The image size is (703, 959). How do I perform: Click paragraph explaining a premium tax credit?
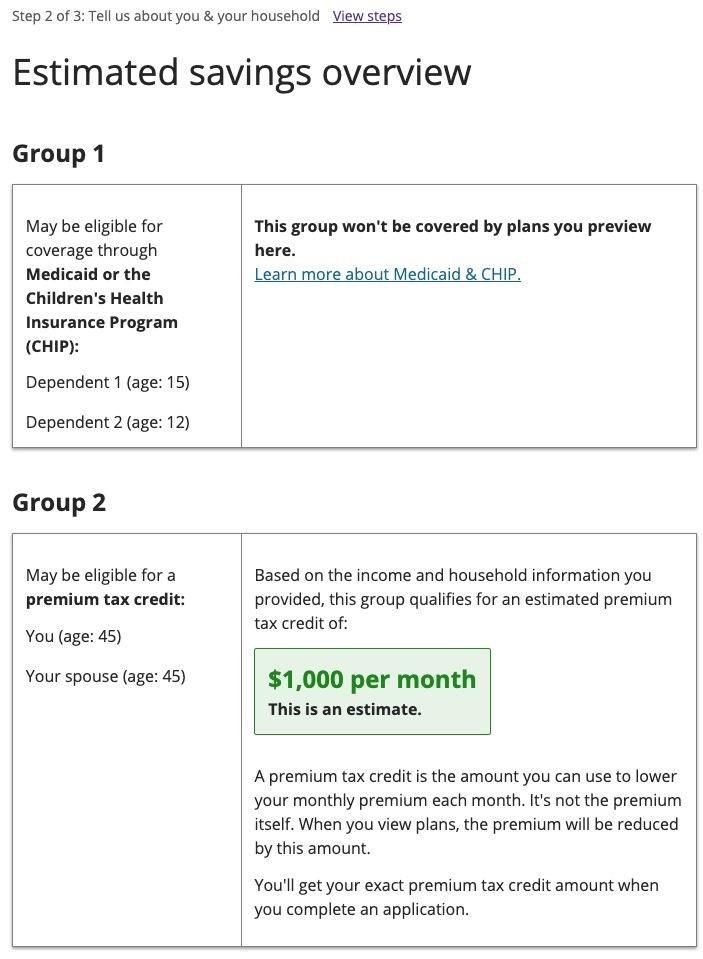(467, 812)
